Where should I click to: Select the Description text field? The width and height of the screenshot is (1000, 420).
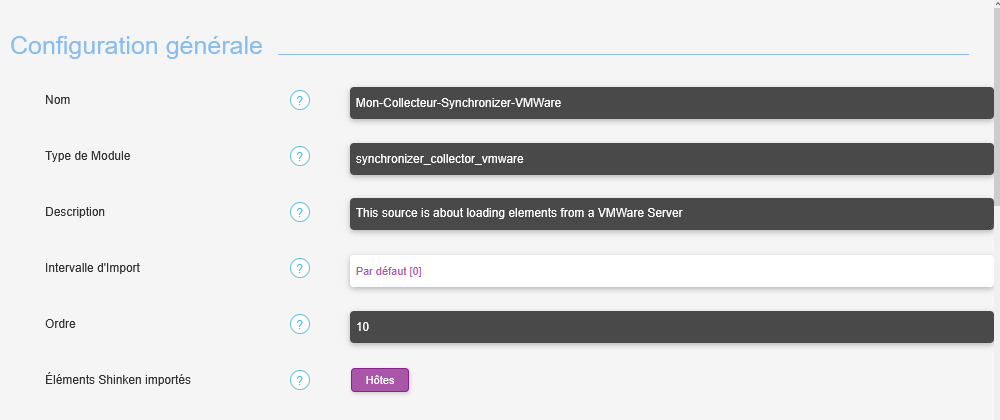click(671, 214)
